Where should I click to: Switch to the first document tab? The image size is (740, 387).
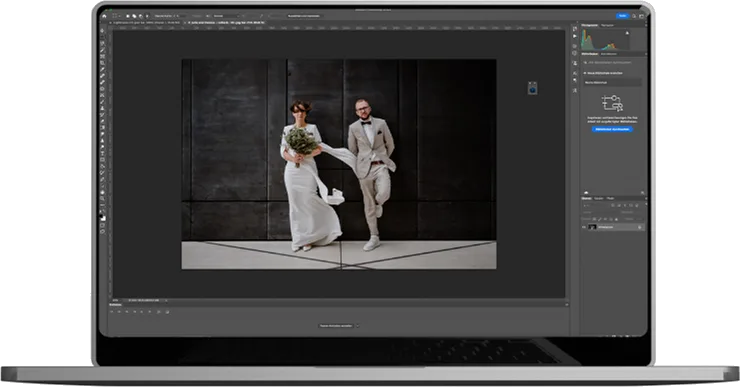[x=146, y=23]
